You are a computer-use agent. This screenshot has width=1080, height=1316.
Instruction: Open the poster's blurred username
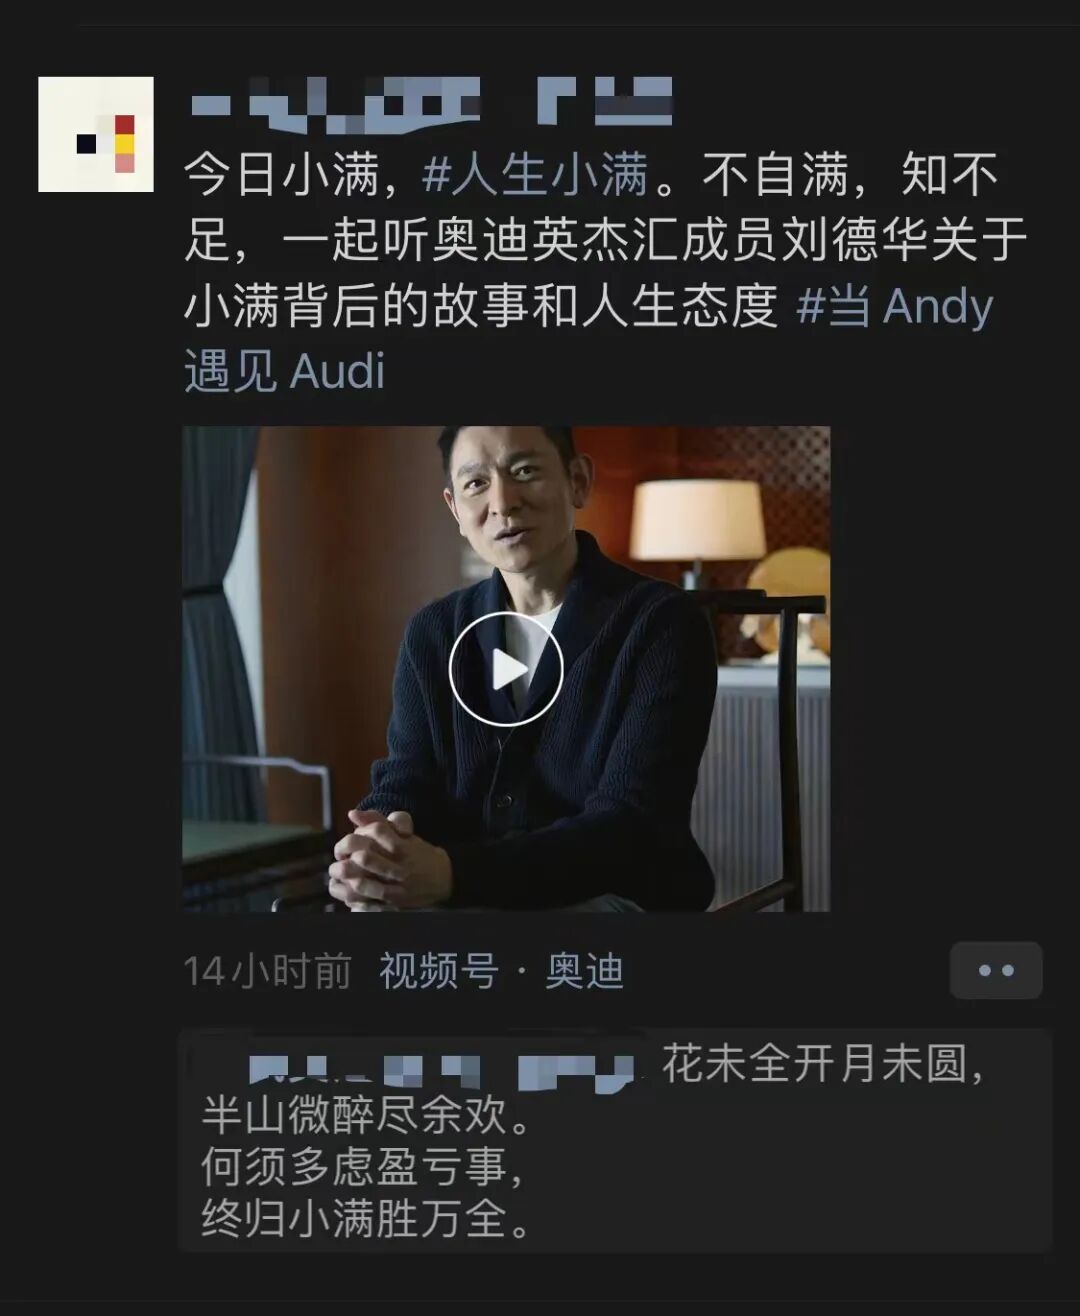click(431, 103)
